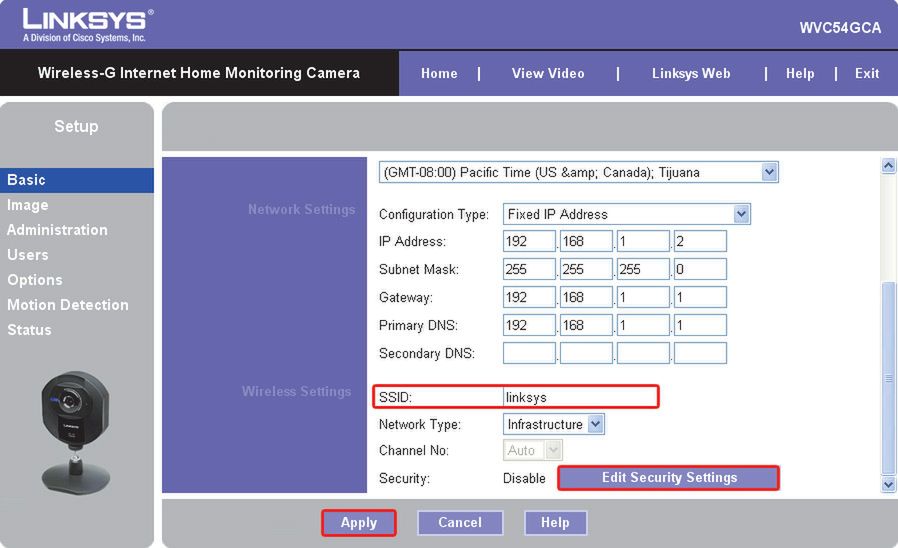Click the third Secondary DNS field
The width and height of the screenshot is (898, 548).
point(643,353)
